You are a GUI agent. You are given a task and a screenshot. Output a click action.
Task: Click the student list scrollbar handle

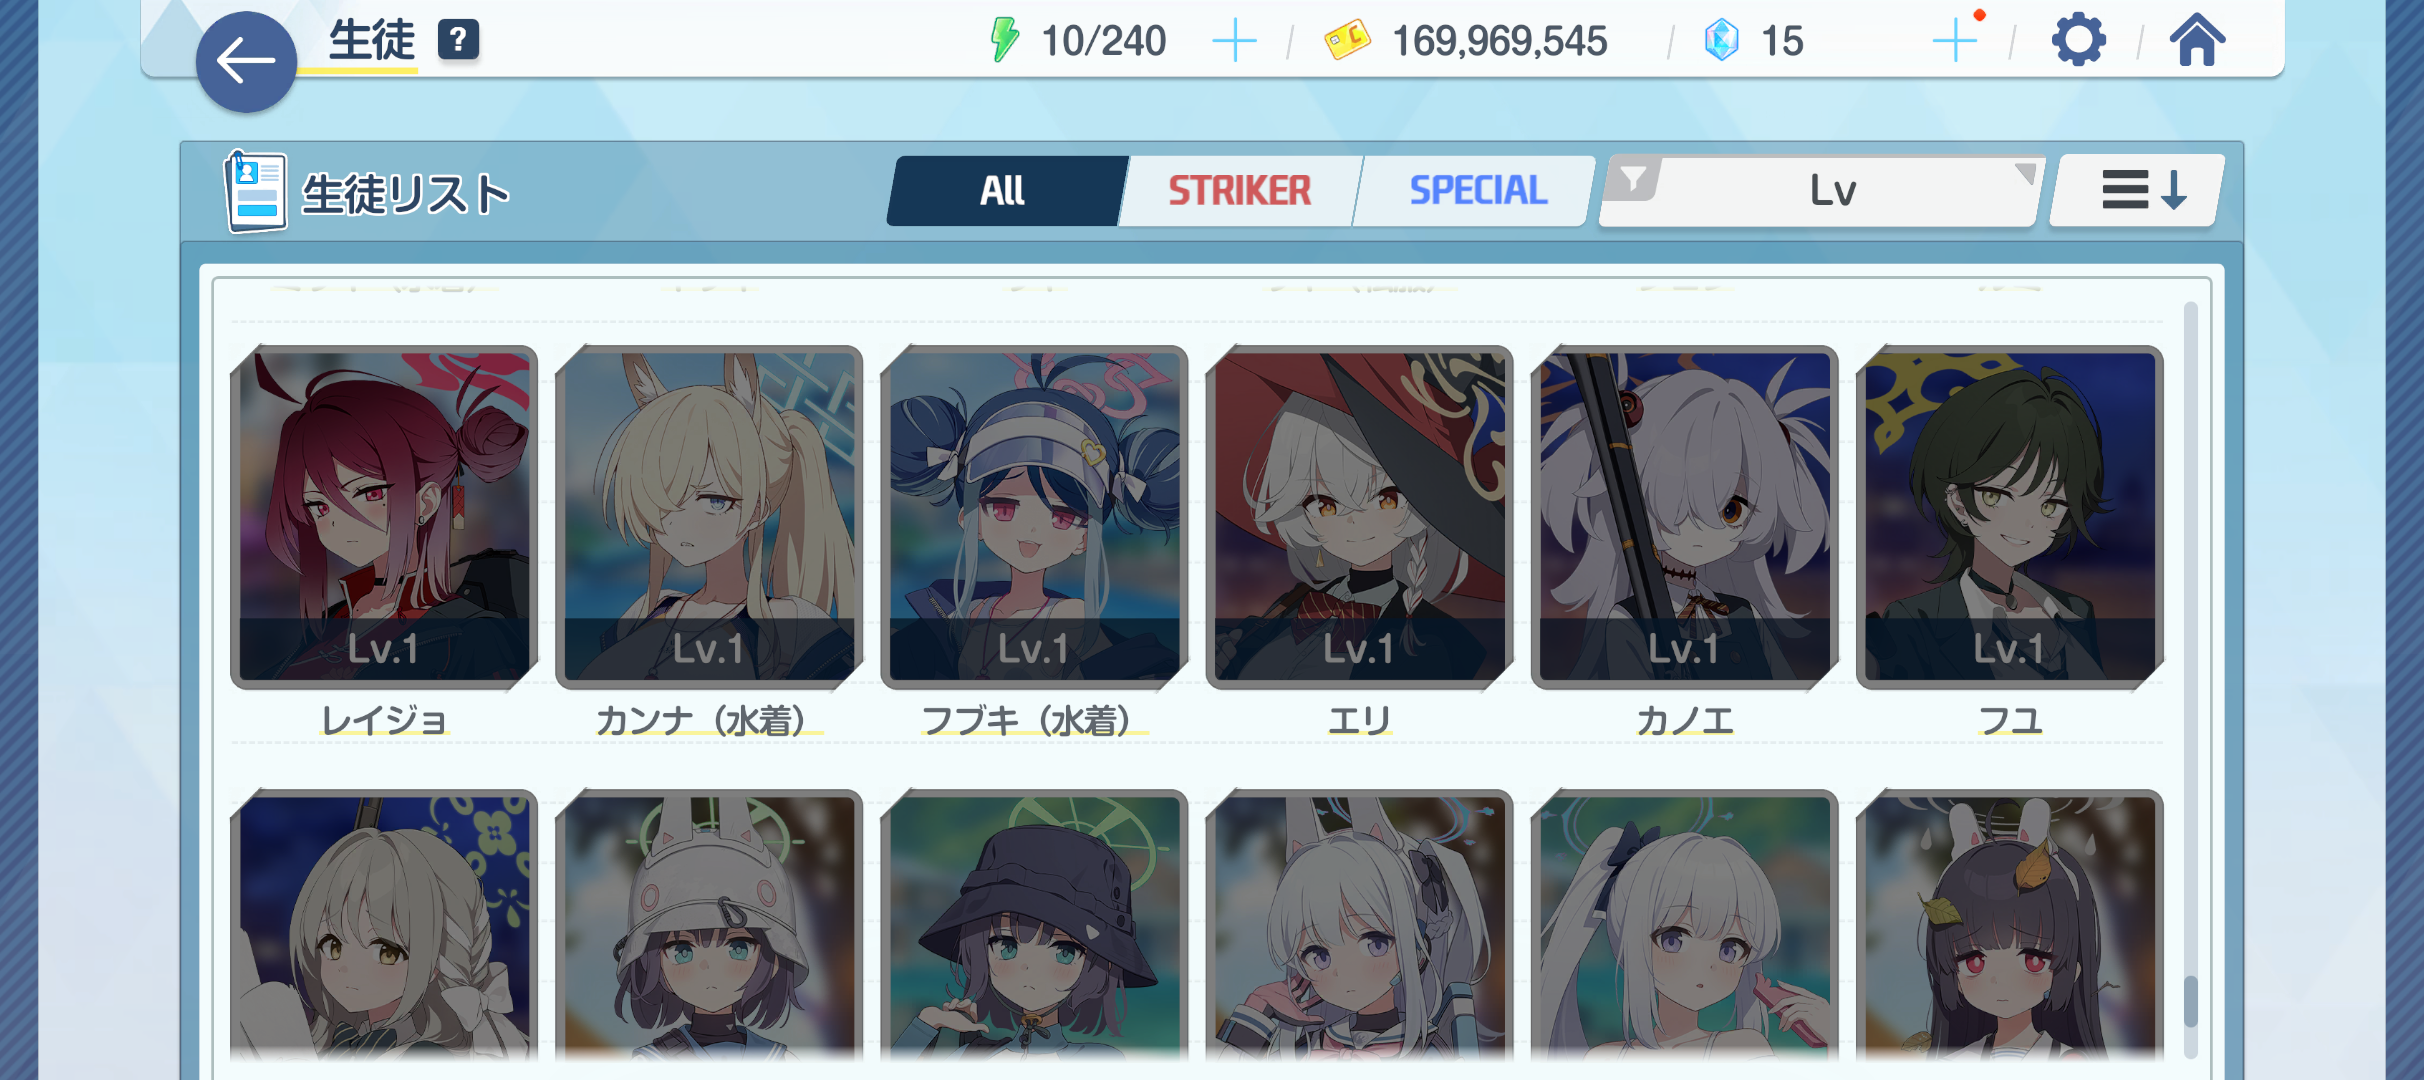(x=2190, y=1001)
